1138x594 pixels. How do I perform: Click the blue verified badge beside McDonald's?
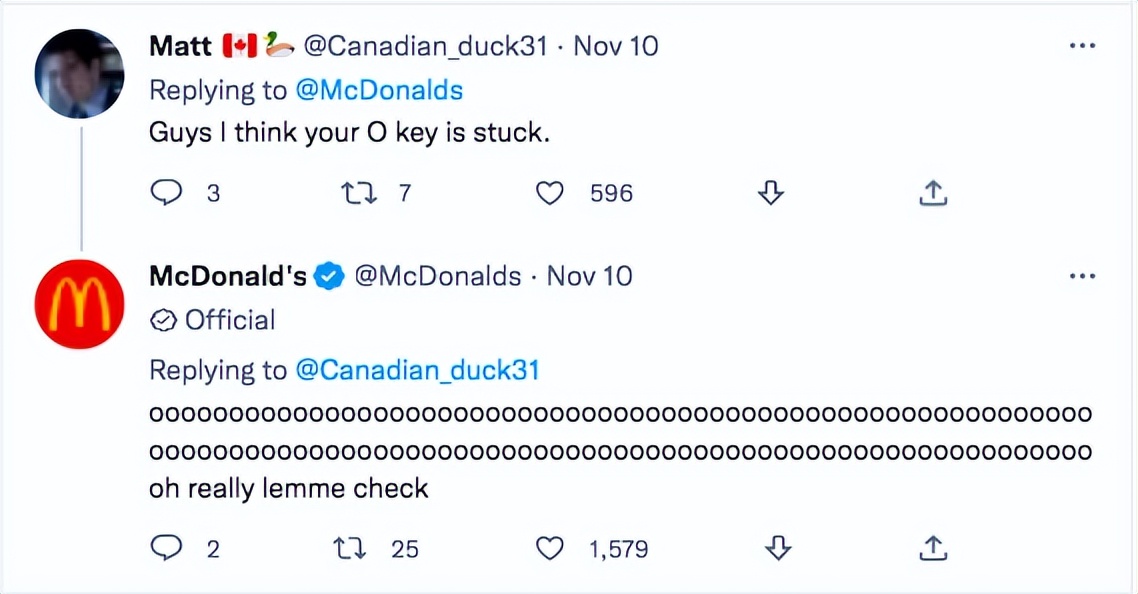point(330,277)
